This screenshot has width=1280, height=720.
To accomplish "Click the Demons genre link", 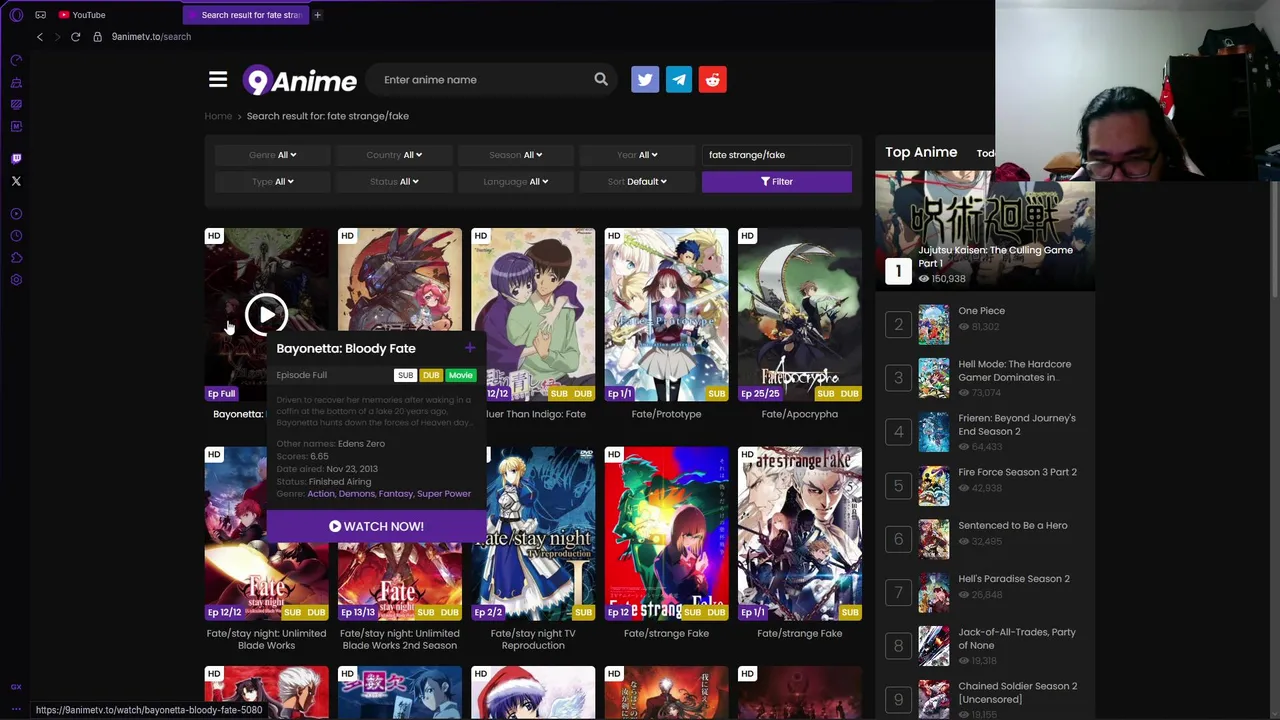I will 357,494.
